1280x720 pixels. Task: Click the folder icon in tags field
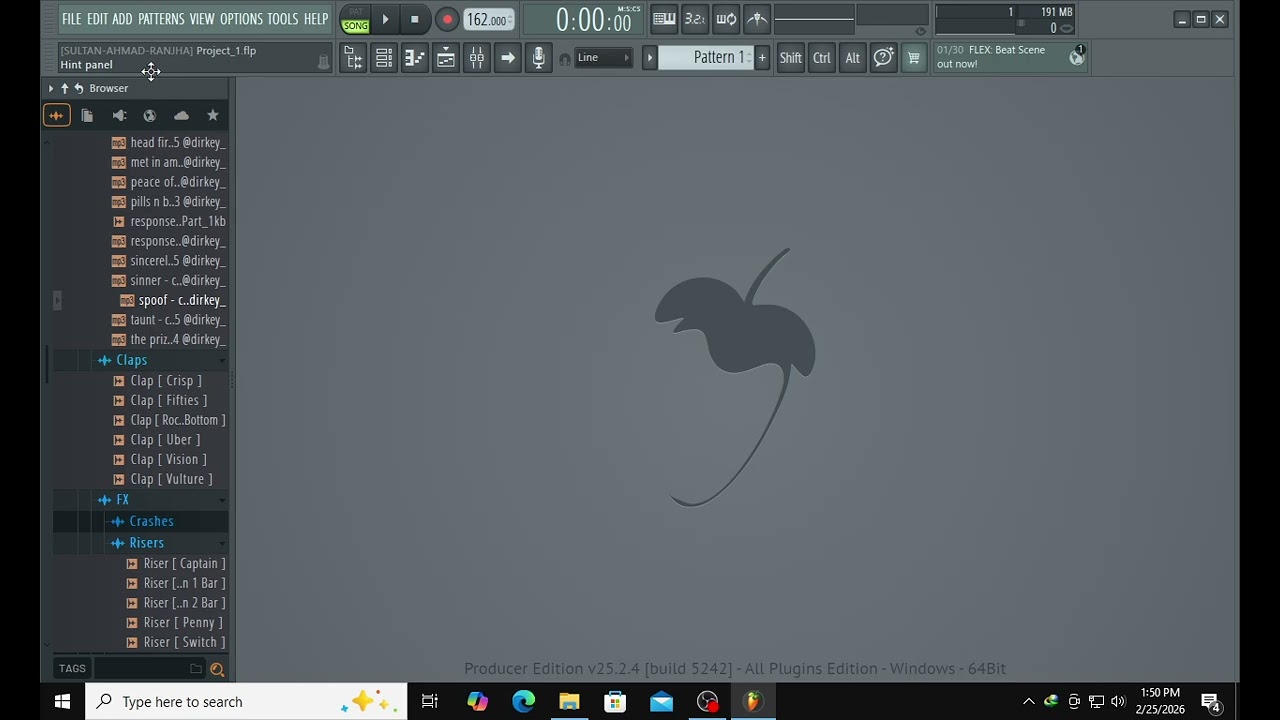point(196,669)
